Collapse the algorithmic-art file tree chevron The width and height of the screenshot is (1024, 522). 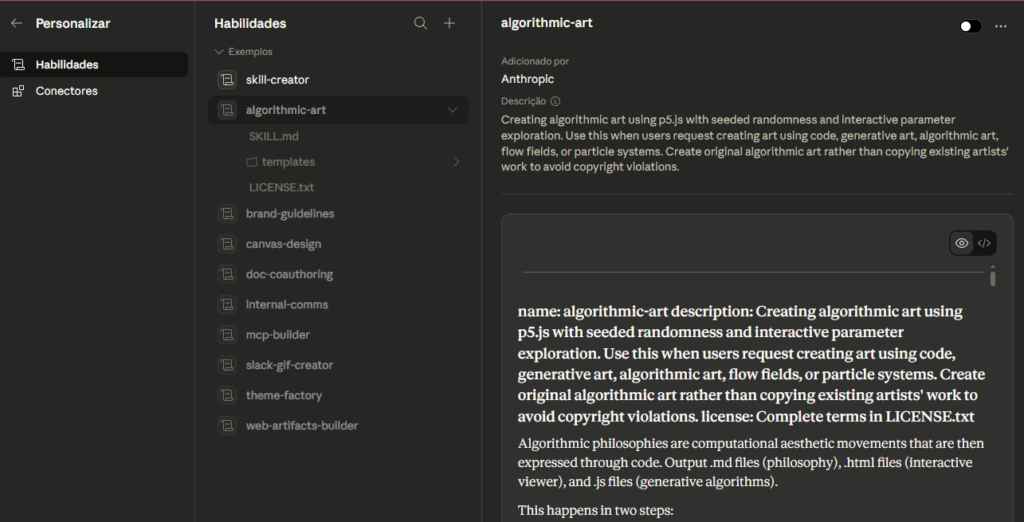tap(452, 110)
